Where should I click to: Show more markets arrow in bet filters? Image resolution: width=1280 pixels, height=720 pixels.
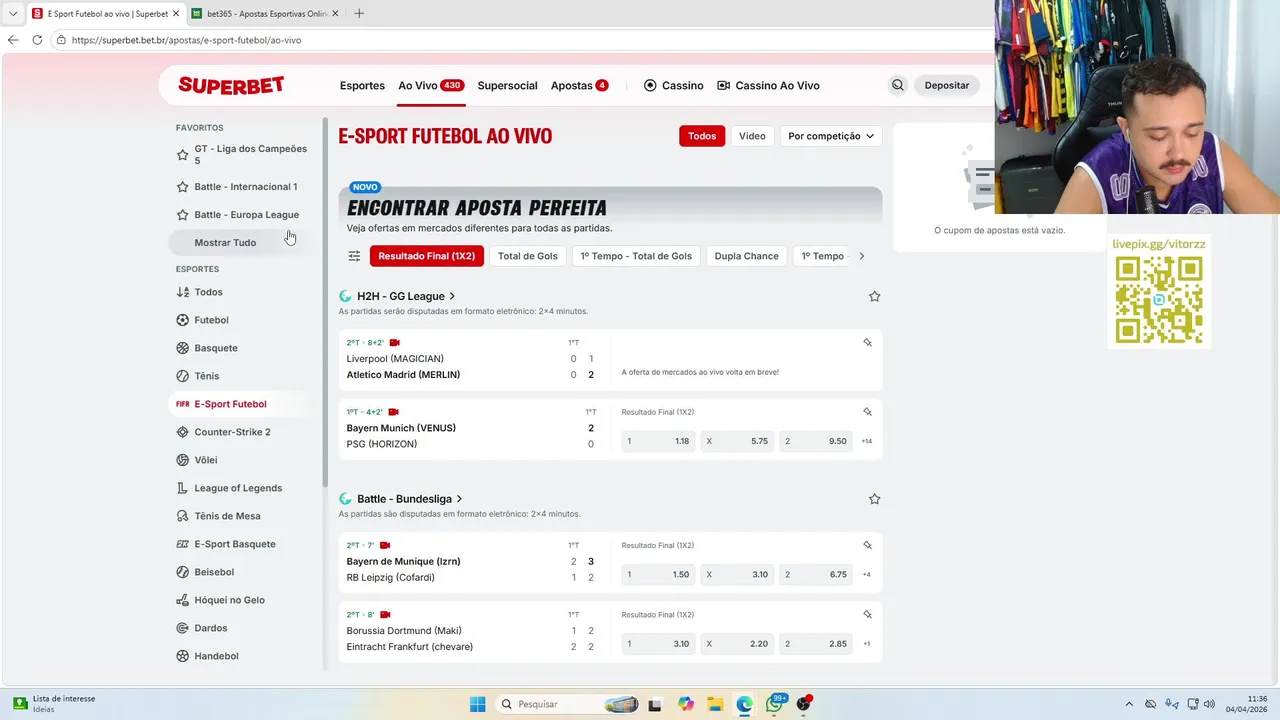pos(862,256)
